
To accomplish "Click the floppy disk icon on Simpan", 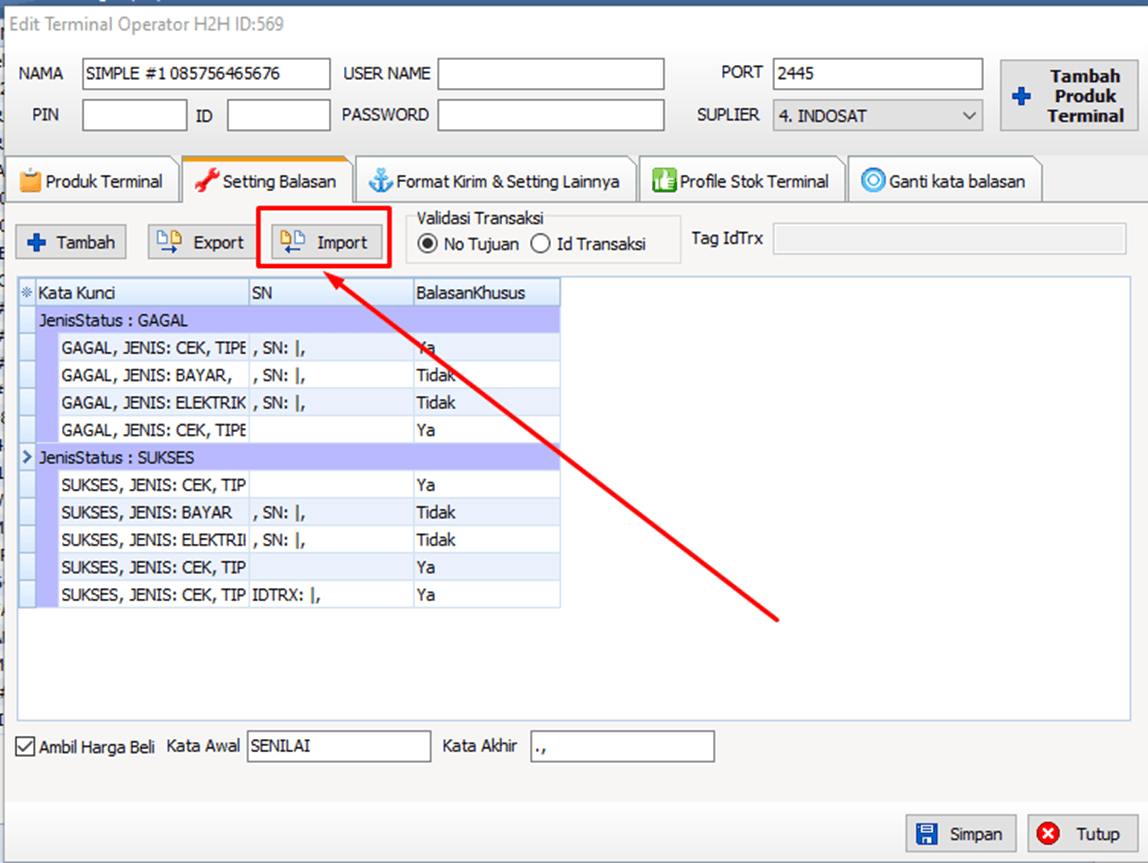I will (x=927, y=834).
